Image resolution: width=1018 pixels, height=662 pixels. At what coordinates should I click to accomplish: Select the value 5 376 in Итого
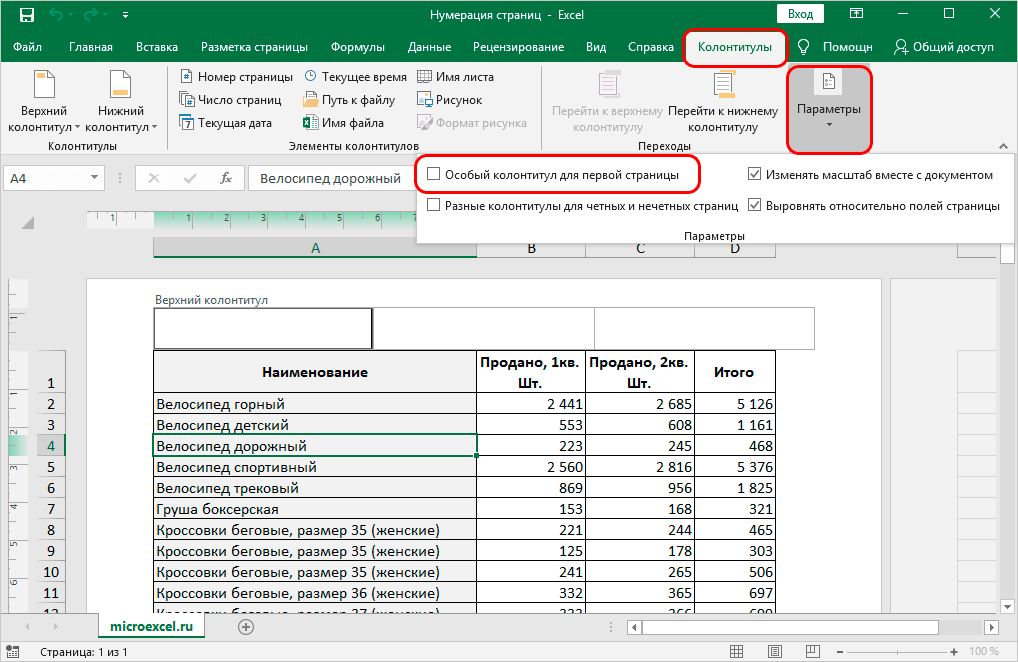[734, 467]
